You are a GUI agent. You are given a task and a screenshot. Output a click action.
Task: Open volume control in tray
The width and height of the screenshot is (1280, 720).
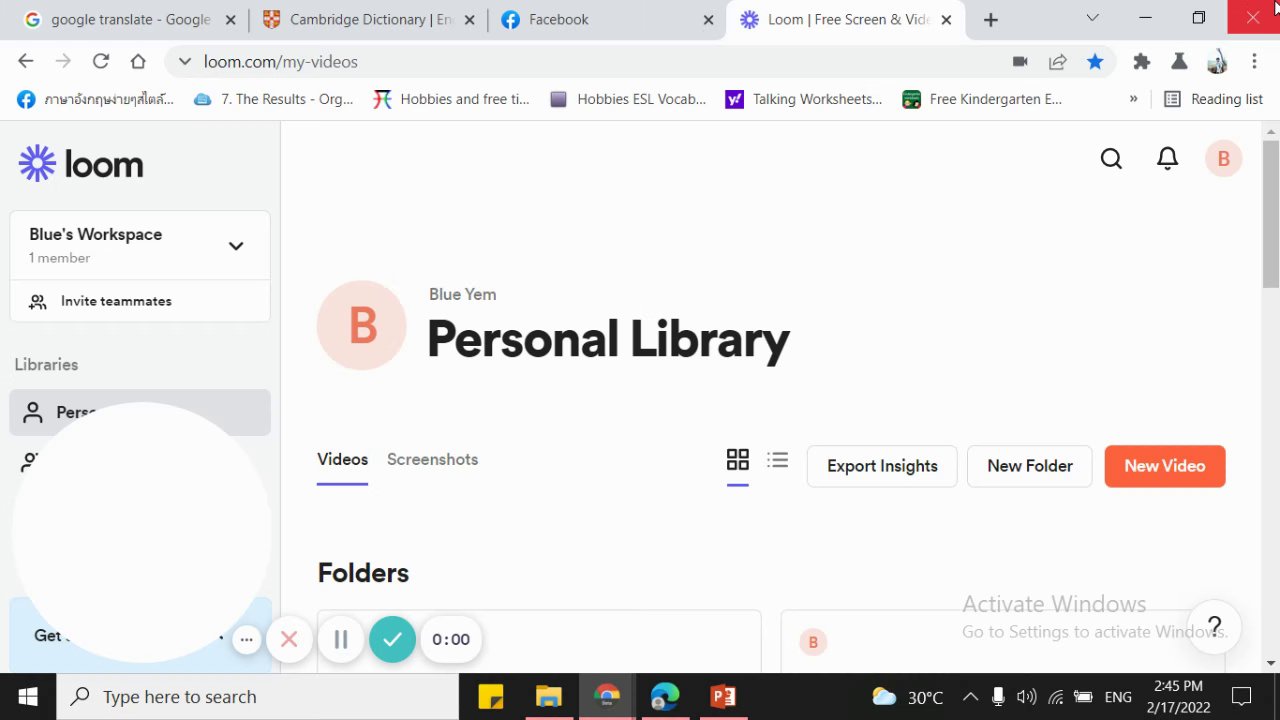[x=1026, y=697]
